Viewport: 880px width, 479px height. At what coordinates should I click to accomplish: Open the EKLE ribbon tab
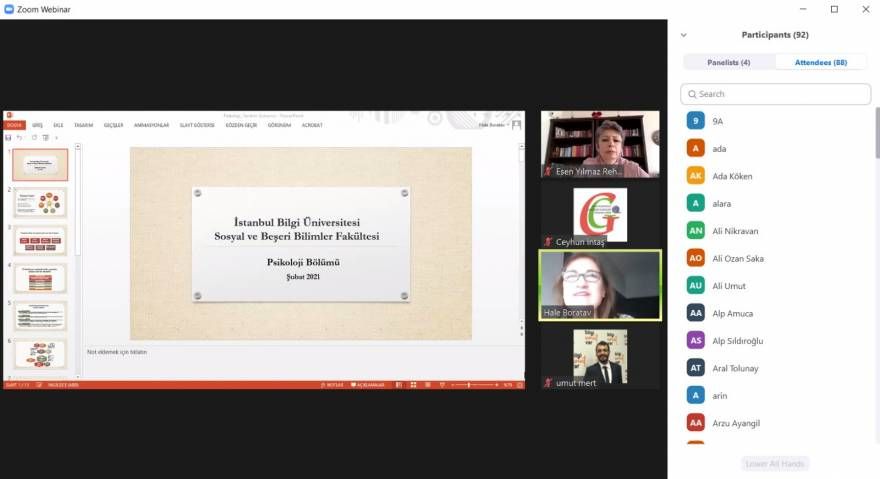pos(58,125)
